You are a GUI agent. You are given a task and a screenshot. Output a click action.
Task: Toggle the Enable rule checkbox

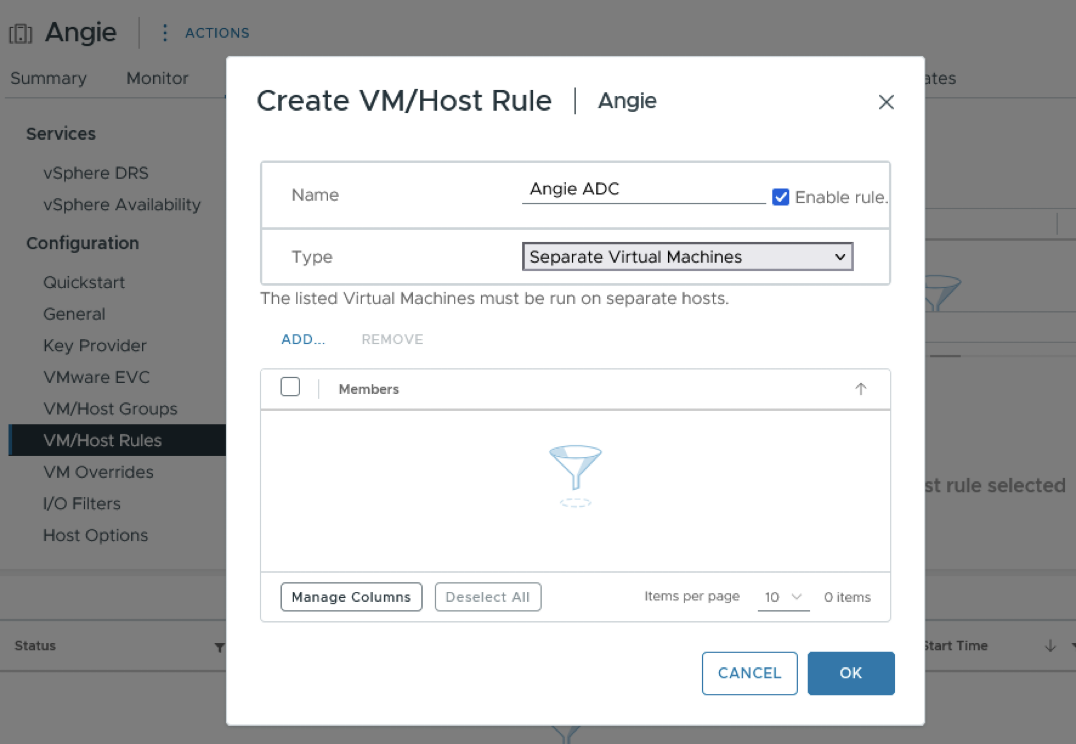[781, 197]
